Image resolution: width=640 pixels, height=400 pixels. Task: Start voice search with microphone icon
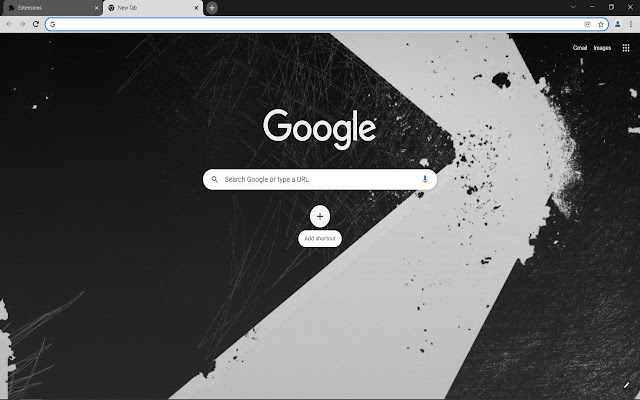tap(425, 179)
